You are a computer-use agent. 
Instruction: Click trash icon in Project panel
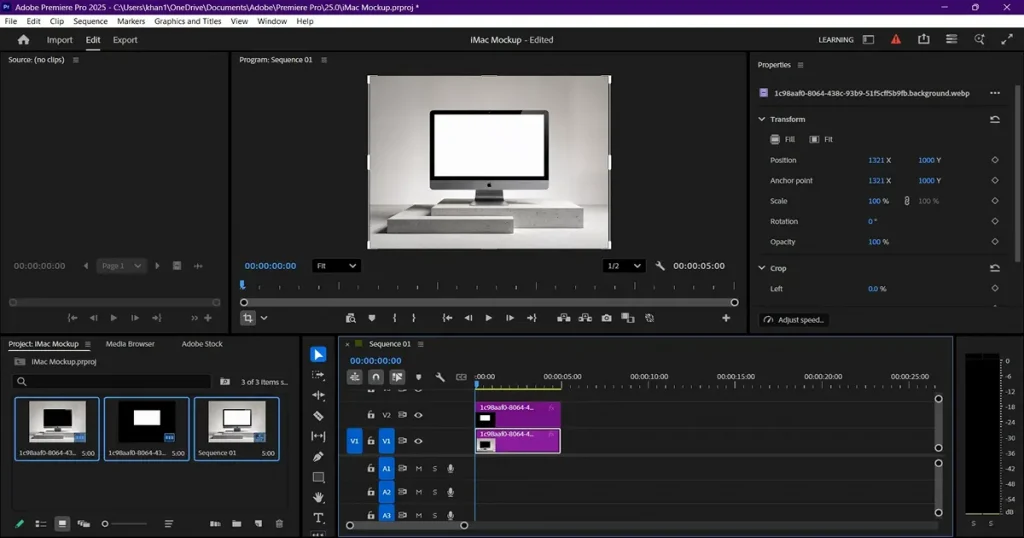point(280,524)
